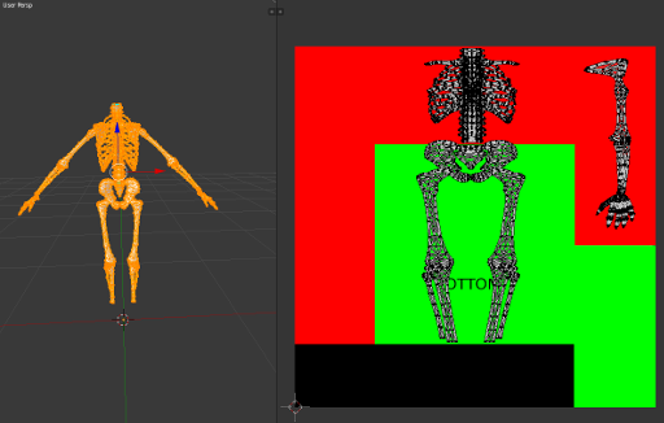Open the 3D viewport sidebar toggle
This screenshot has width=664, height=423.
(272, 12)
